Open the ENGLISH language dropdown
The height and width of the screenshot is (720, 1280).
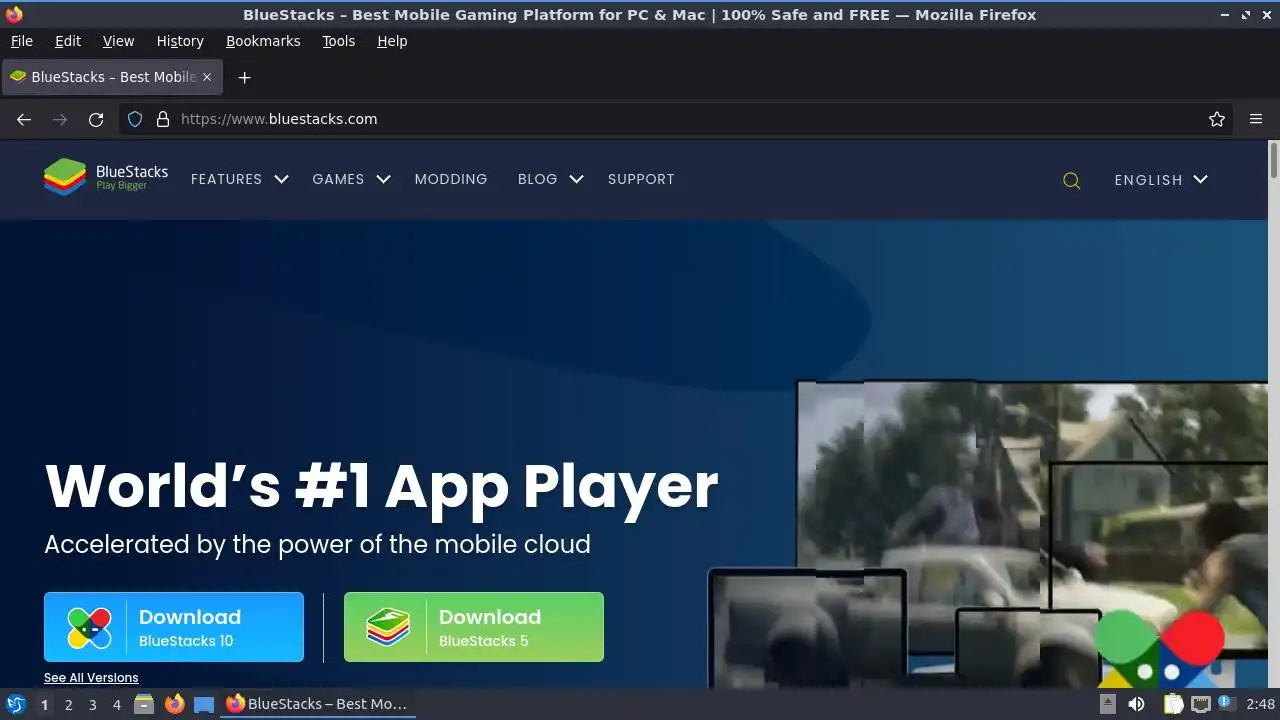pos(1161,180)
